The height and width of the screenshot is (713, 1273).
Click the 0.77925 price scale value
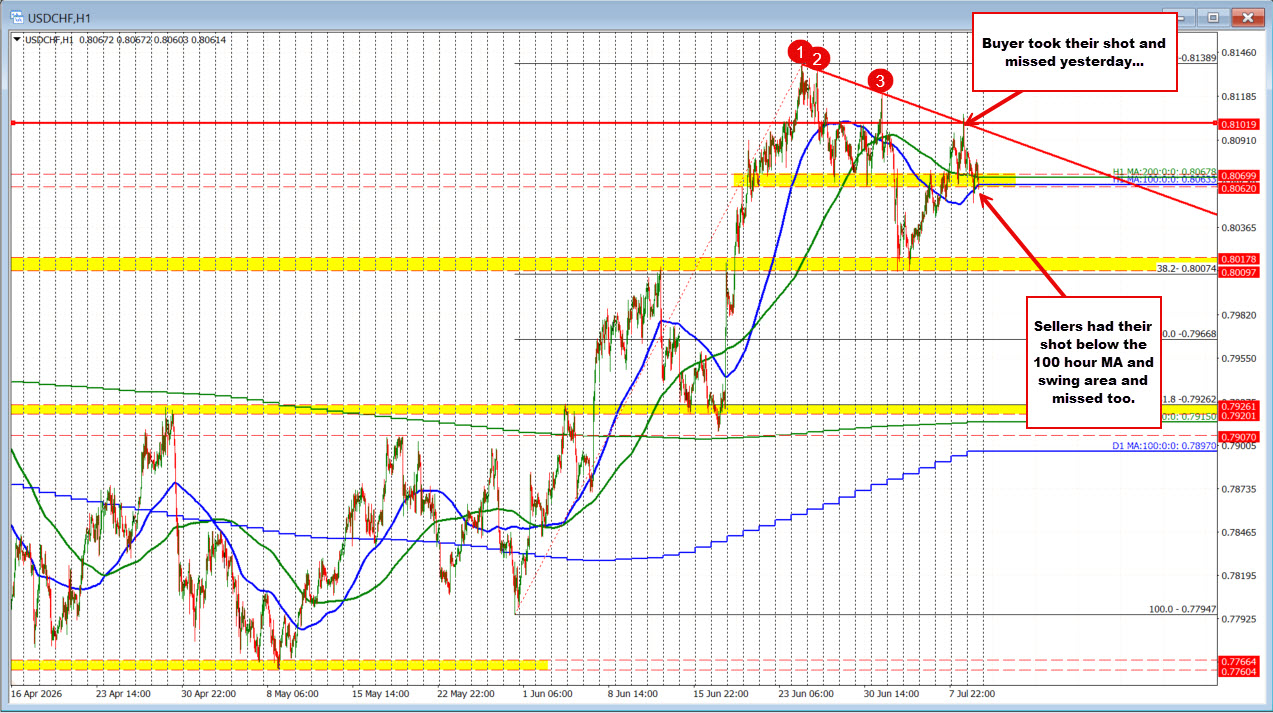coord(1238,620)
